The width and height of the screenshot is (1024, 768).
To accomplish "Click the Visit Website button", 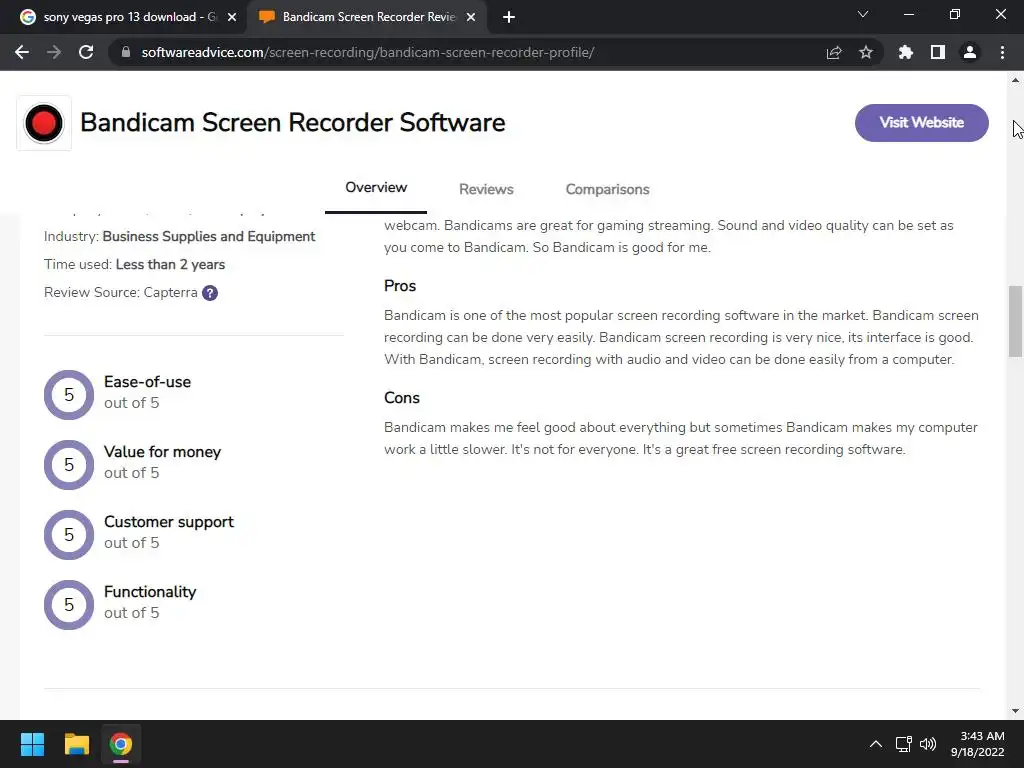I will pyautogui.click(x=921, y=123).
